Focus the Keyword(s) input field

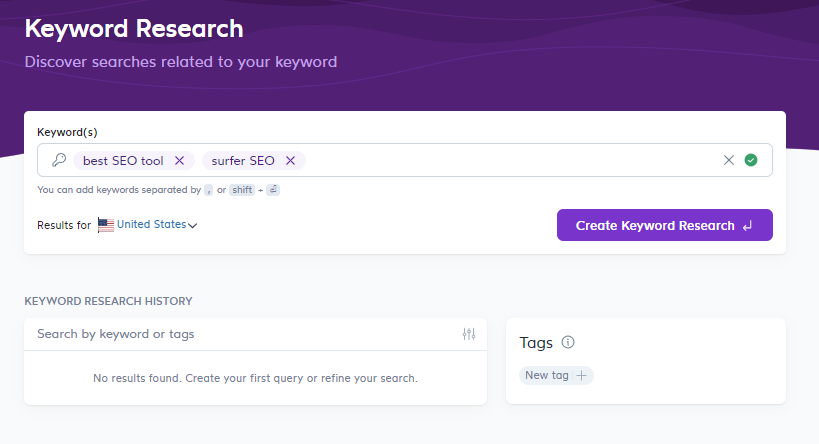pos(405,160)
